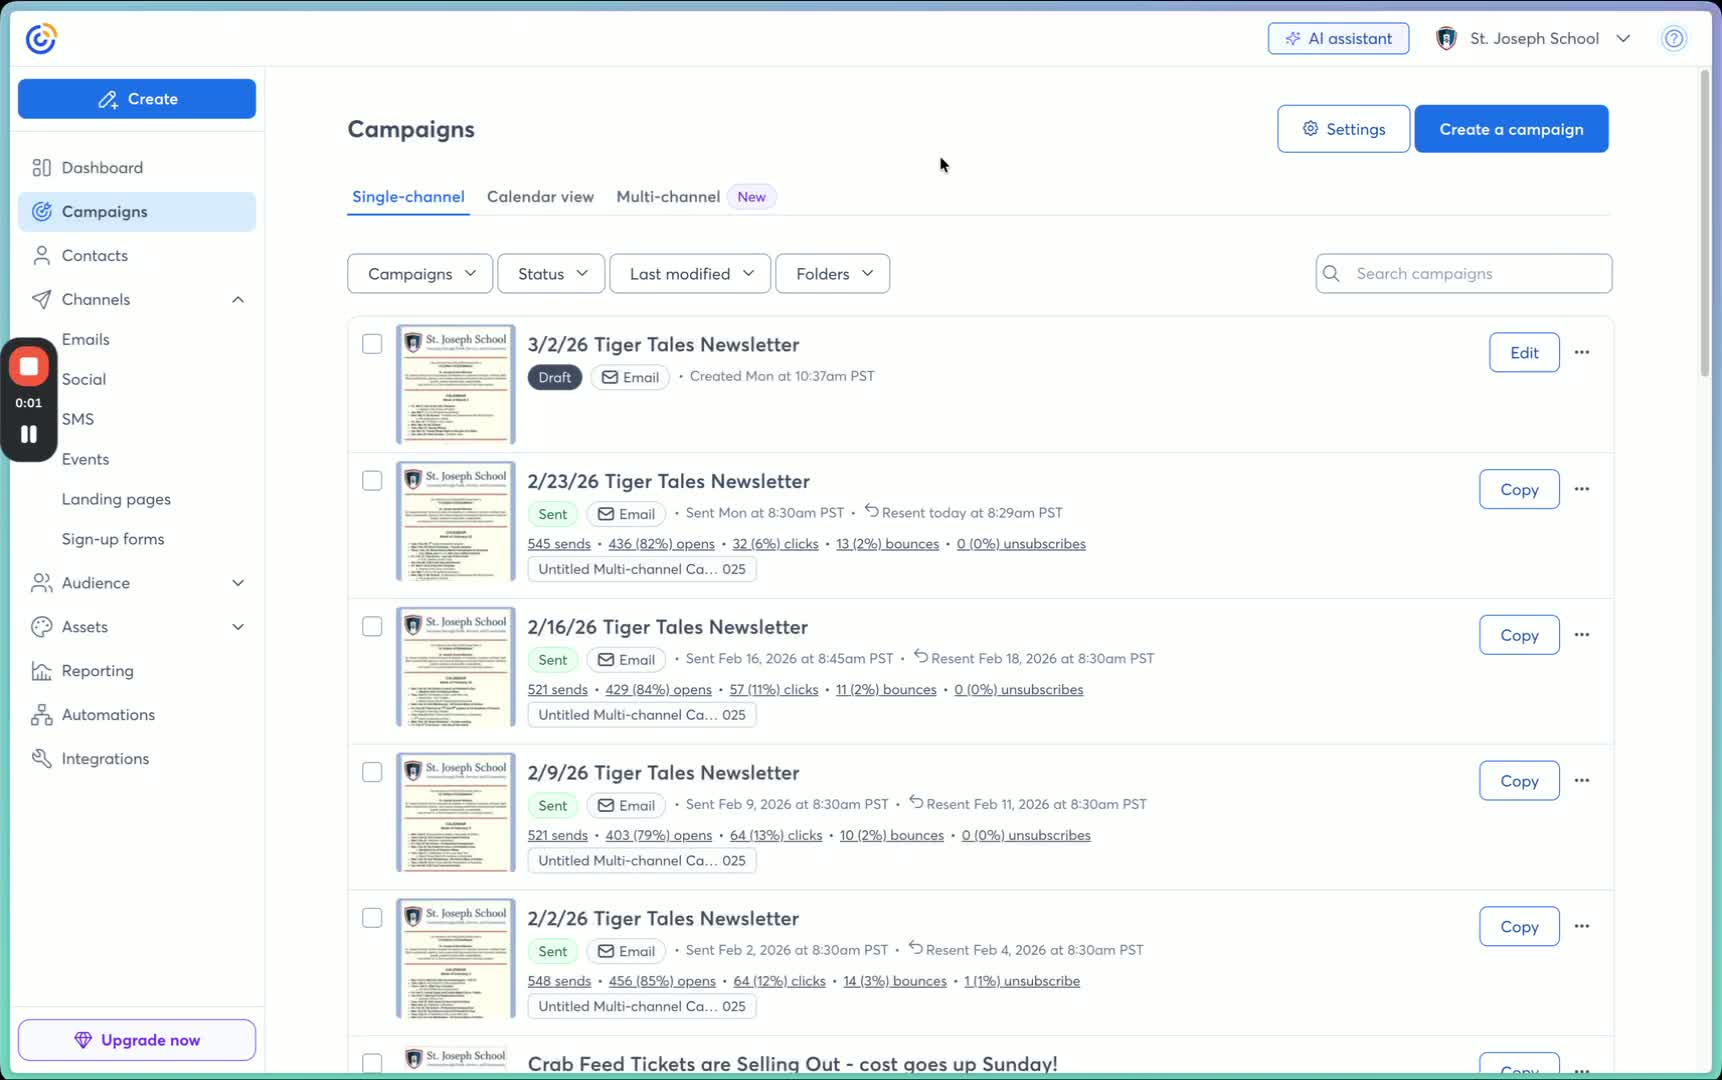Copy the 2/16/26 Tiger Tales Newsletter

[x=1519, y=635]
